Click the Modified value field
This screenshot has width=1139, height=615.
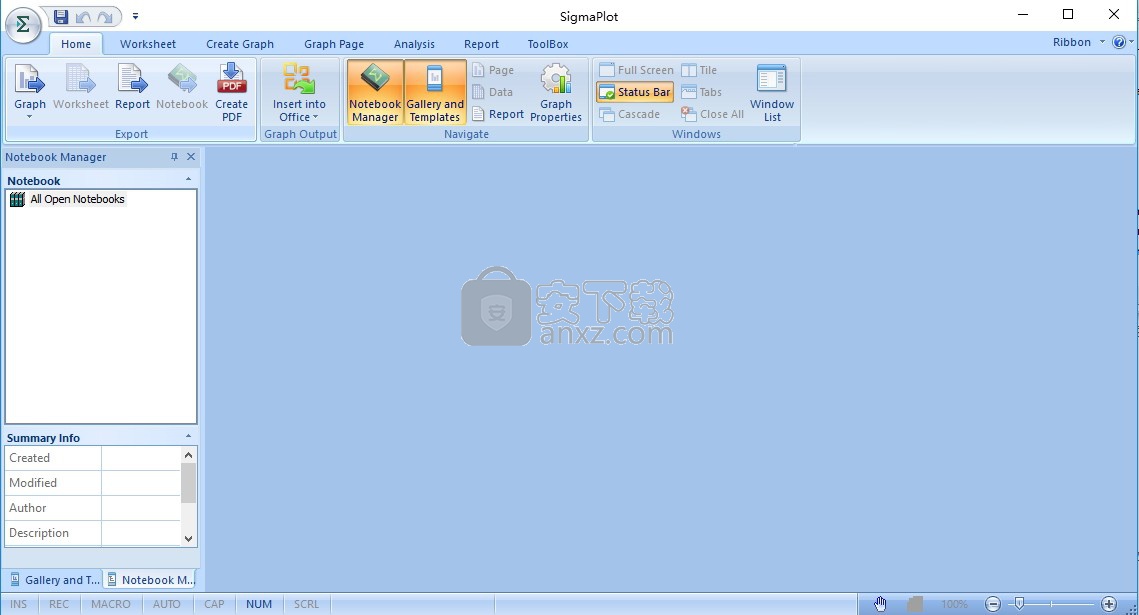pyautogui.click(x=141, y=483)
